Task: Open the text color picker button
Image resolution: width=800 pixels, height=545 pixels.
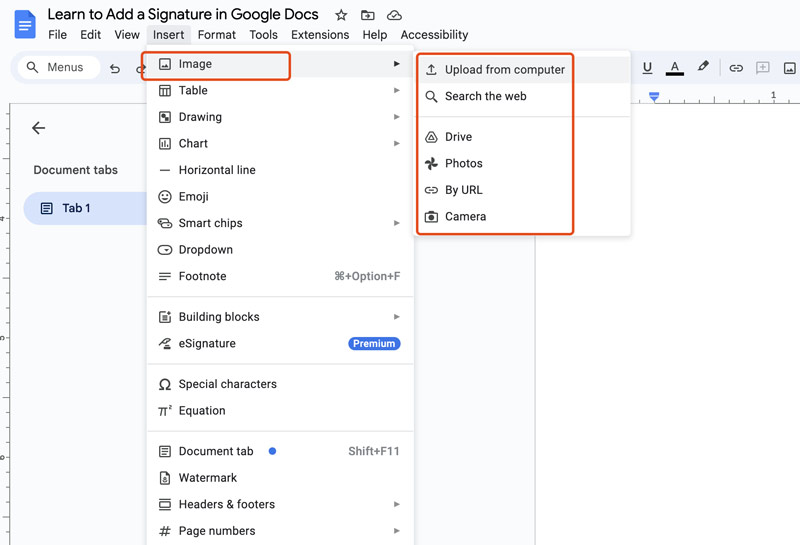Action: click(675, 68)
